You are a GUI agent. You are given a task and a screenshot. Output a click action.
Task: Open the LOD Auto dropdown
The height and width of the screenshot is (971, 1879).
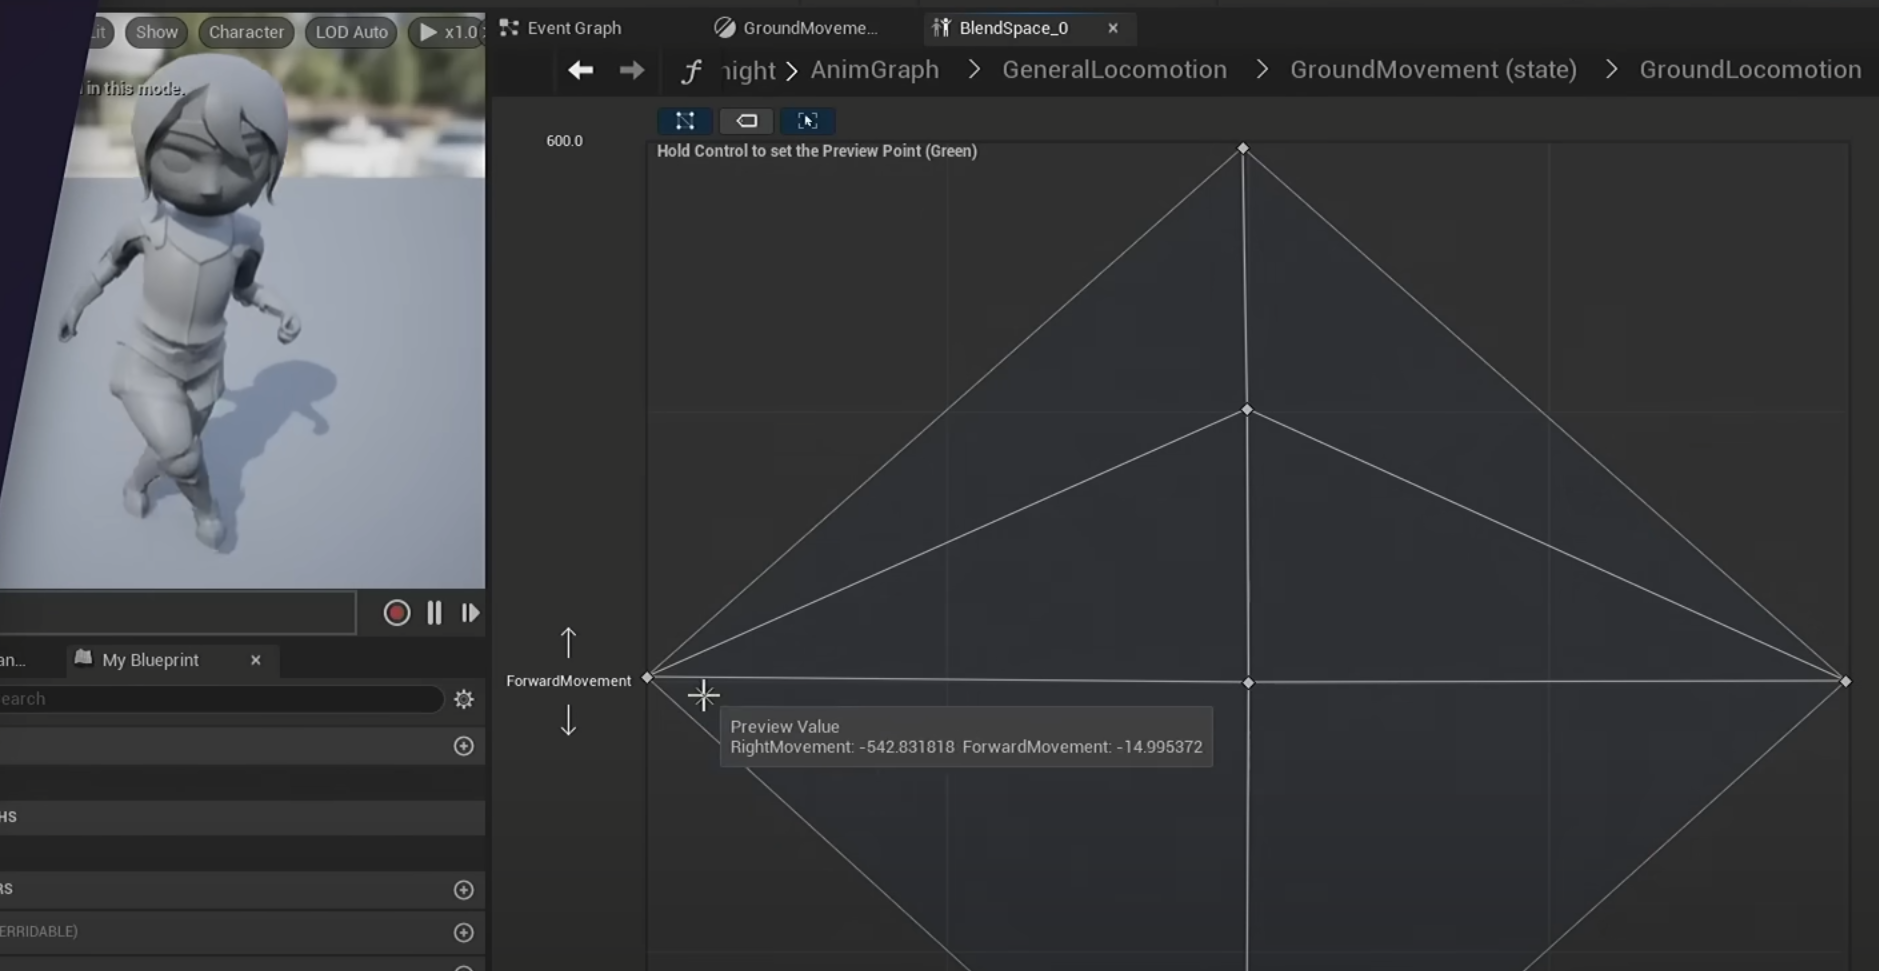[351, 32]
